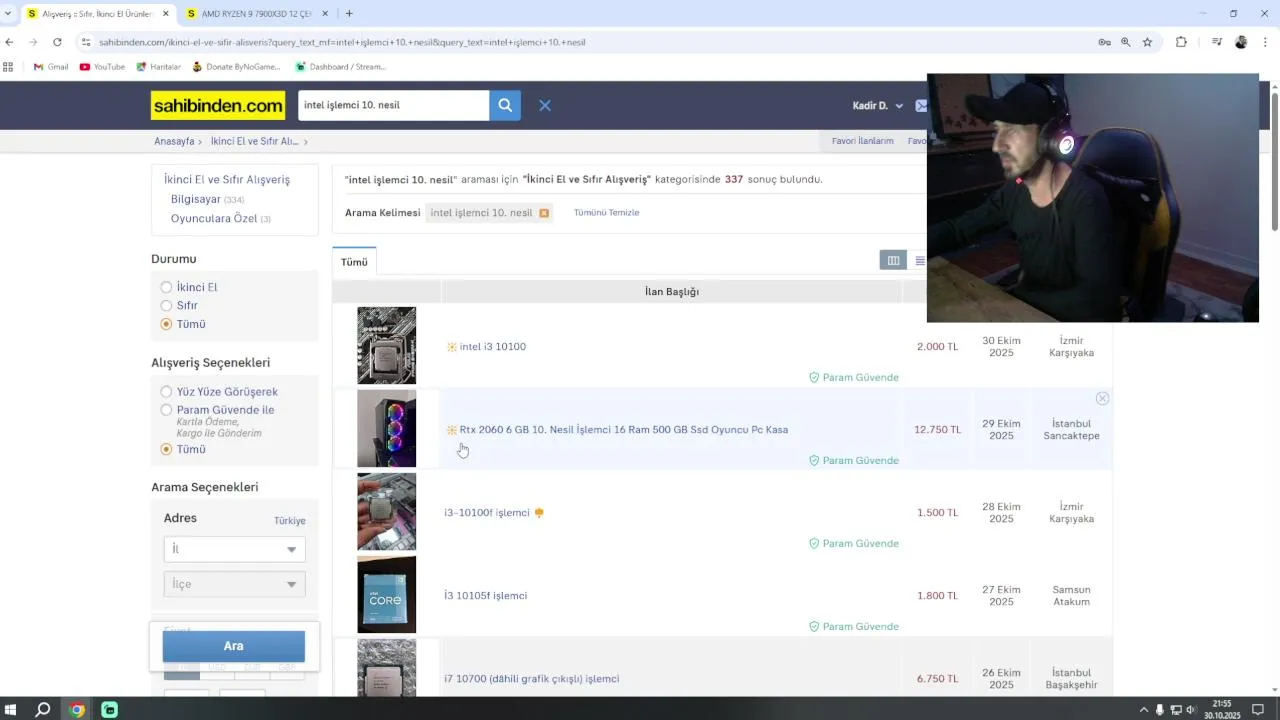
Task: Click Anasayfa breadcrumb
Action: coord(174,141)
